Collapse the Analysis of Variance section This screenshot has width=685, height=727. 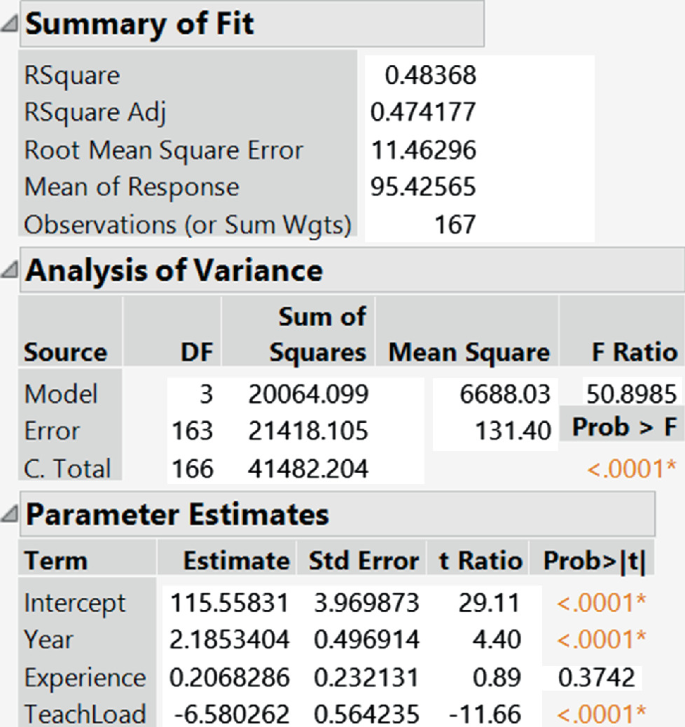point(9,270)
